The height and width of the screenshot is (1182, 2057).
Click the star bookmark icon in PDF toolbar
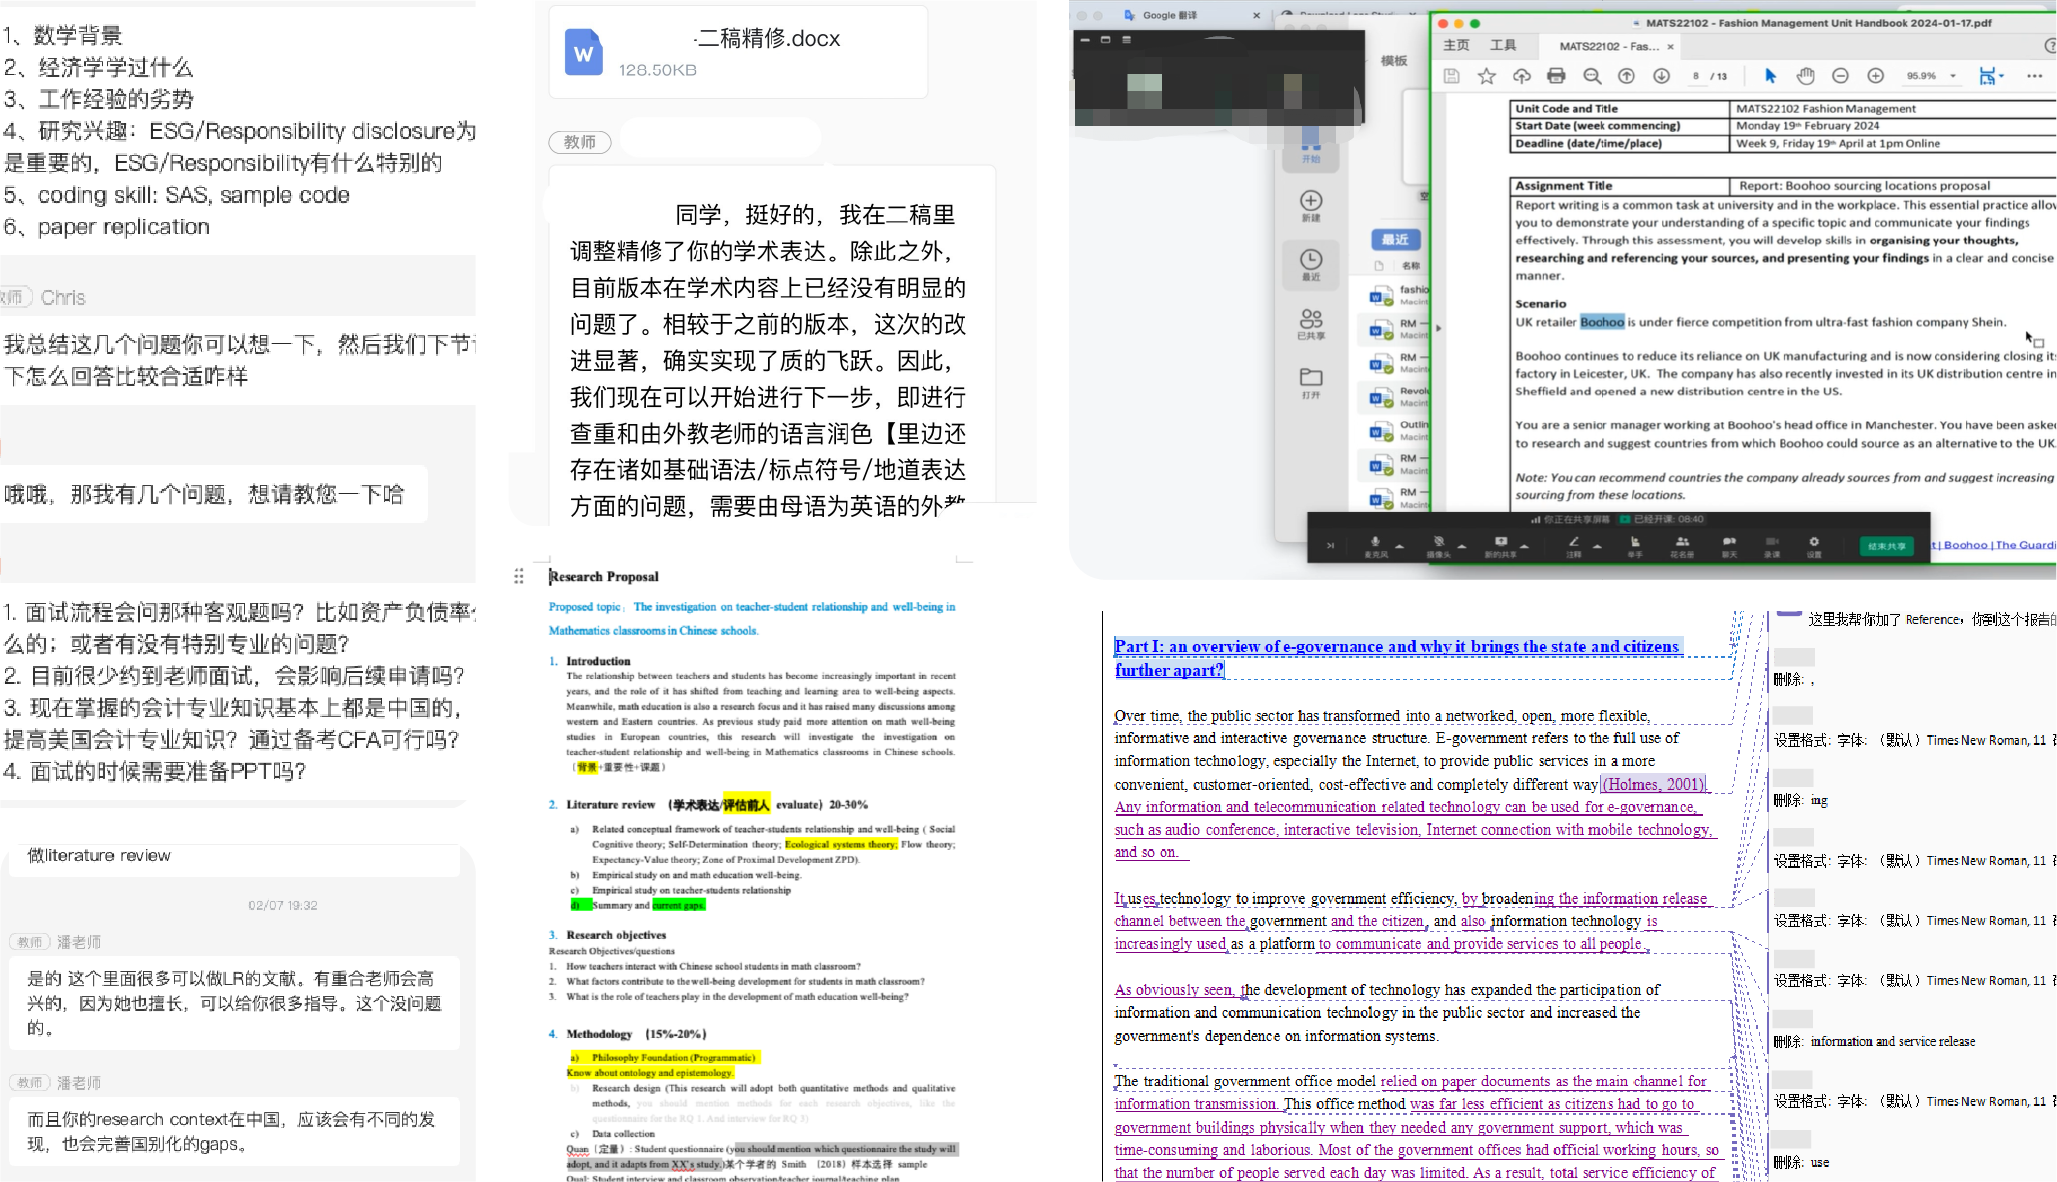(x=1487, y=76)
